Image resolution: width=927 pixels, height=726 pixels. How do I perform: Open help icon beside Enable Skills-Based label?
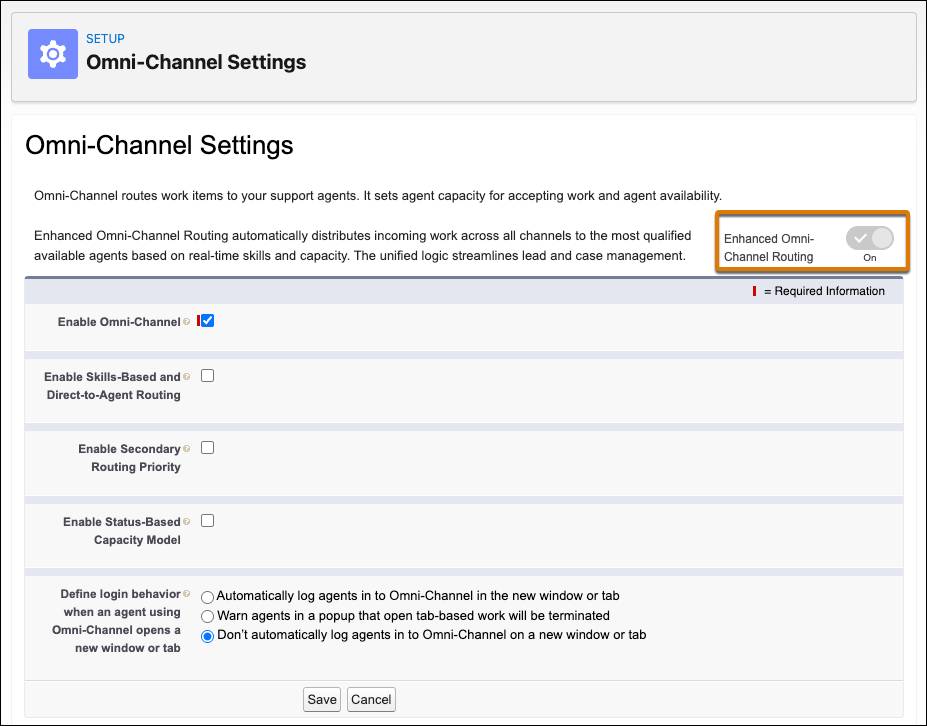pos(187,377)
